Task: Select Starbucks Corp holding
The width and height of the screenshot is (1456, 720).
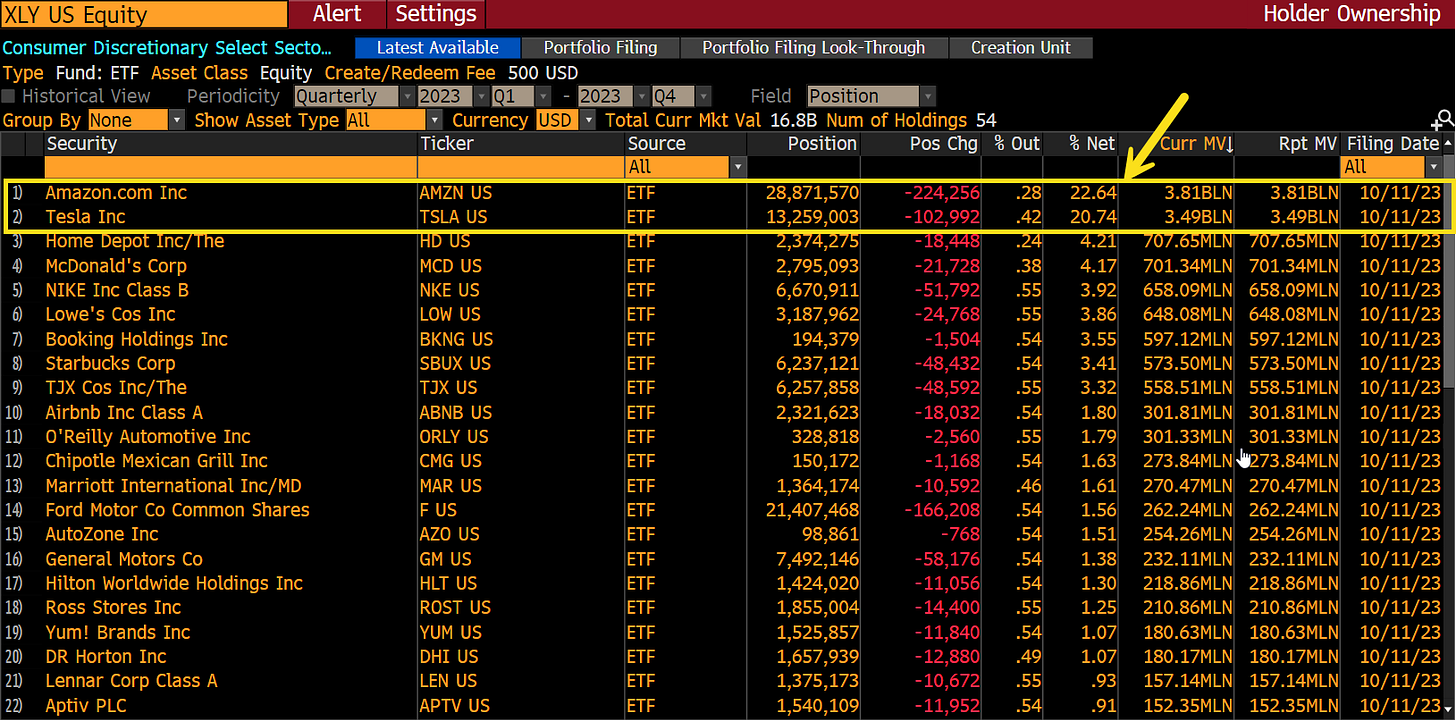Action: click(x=110, y=363)
